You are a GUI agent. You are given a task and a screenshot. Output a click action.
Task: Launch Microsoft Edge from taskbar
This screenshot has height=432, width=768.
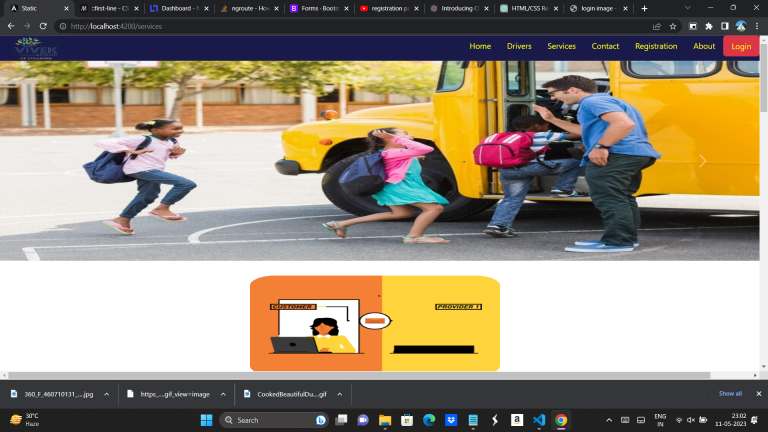(429, 420)
